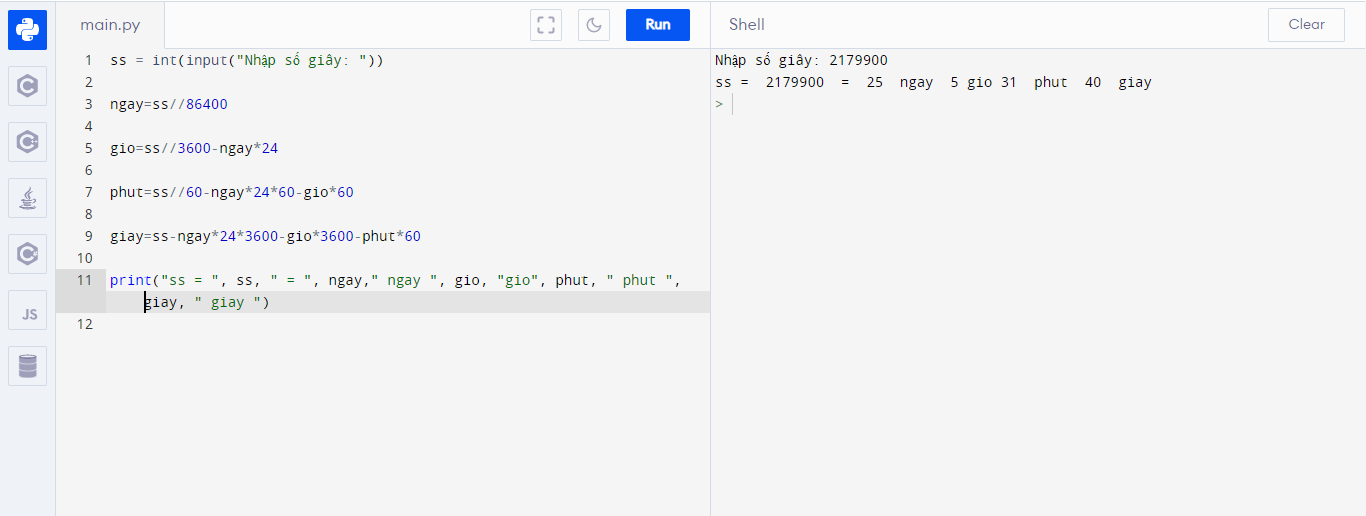The image size is (1366, 516).
Task: Open the C# compiler icon
Action: pos(27,254)
